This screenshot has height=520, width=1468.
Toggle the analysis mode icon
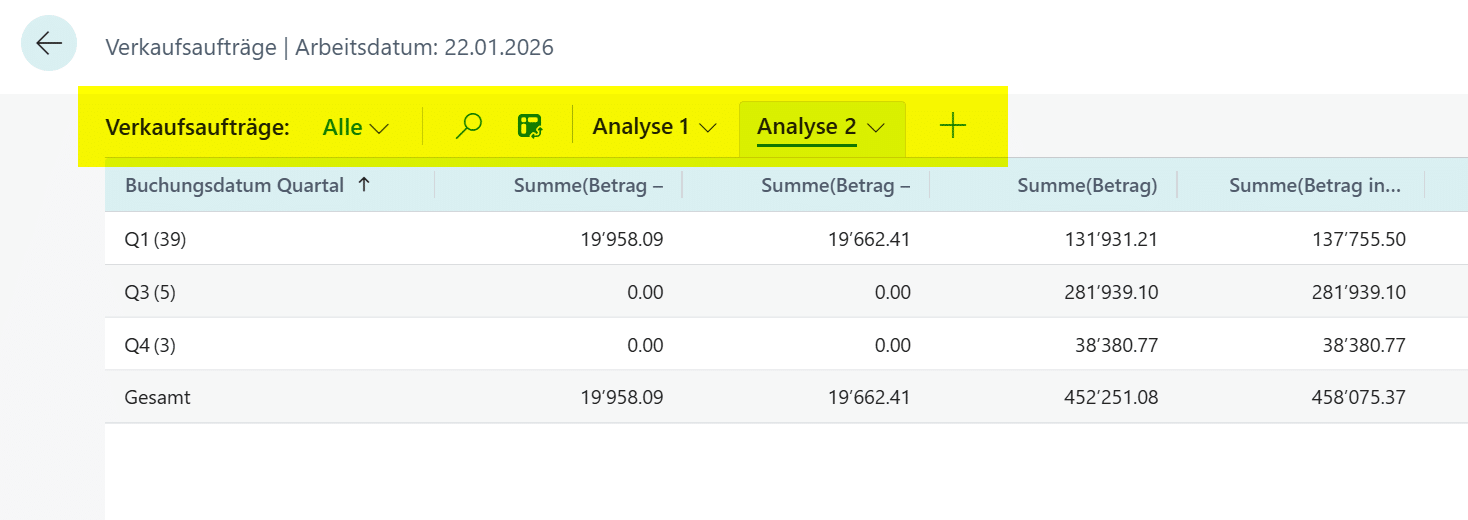point(529,126)
